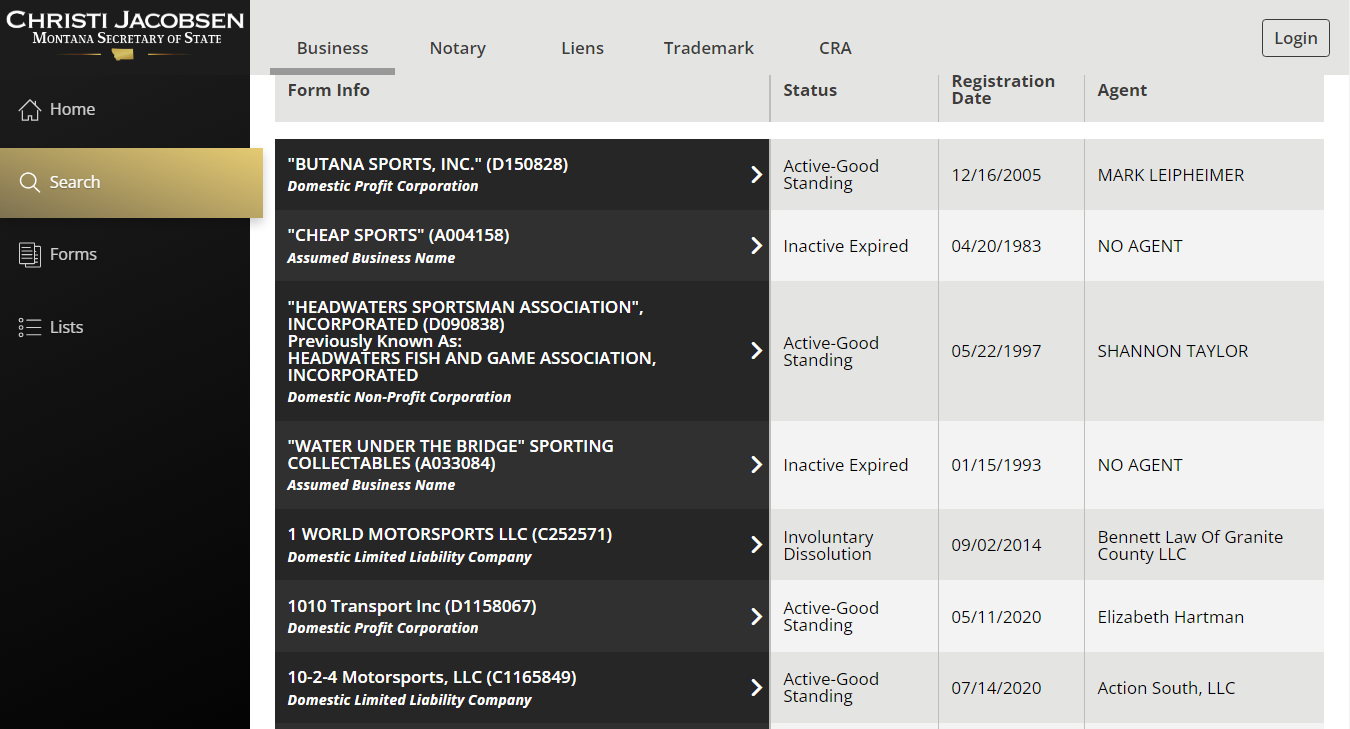1350x729 pixels.
Task: Expand the WATER UNDER THE BRIDGE row chevron
Action: click(757, 465)
